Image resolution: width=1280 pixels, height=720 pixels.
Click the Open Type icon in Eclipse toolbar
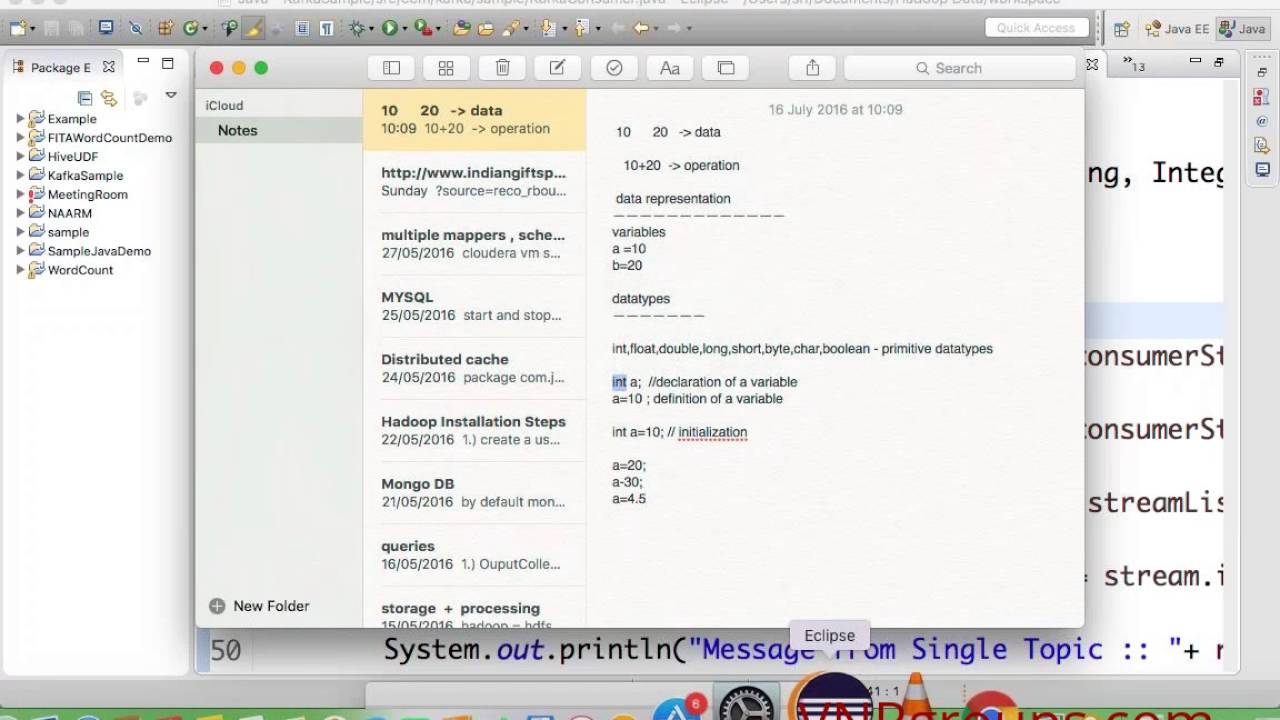461,29
